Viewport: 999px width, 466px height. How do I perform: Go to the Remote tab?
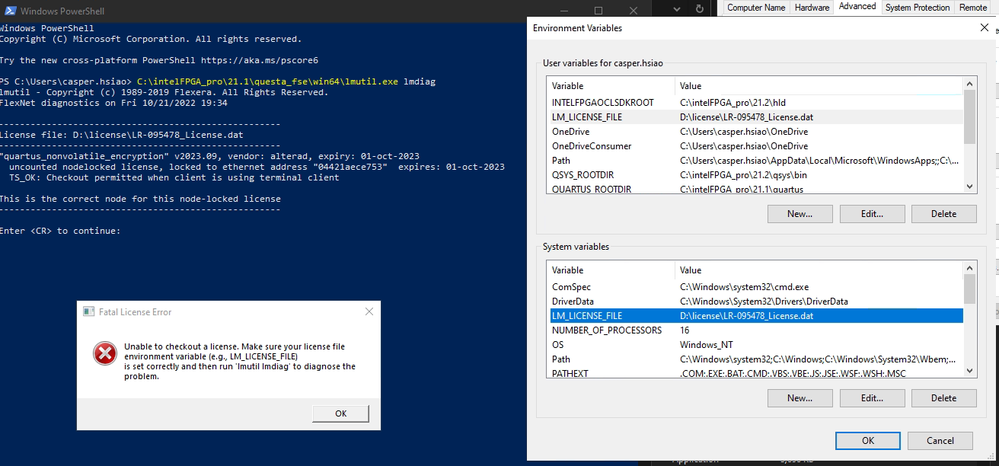[972, 7]
